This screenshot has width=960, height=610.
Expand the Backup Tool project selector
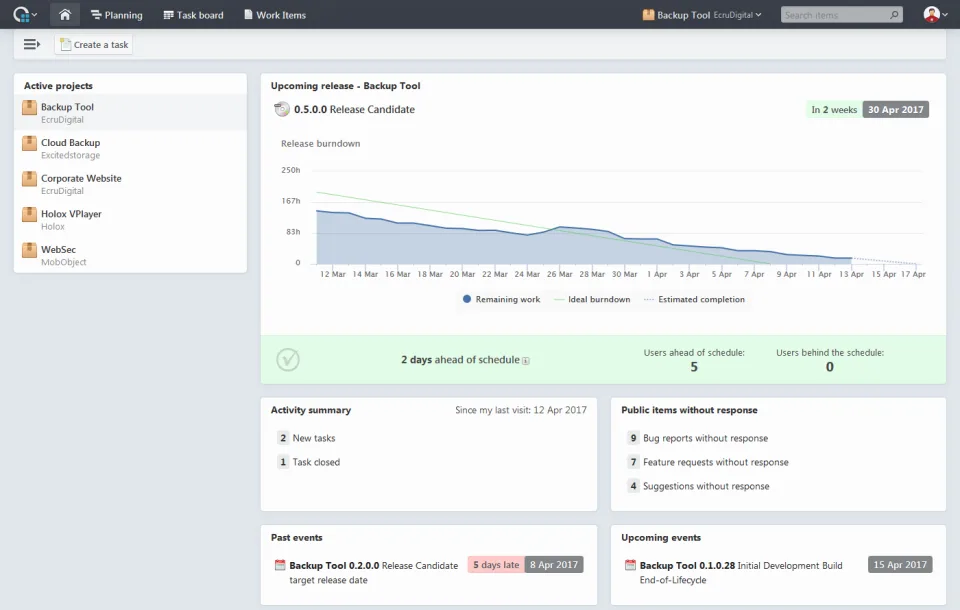click(x=702, y=15)
